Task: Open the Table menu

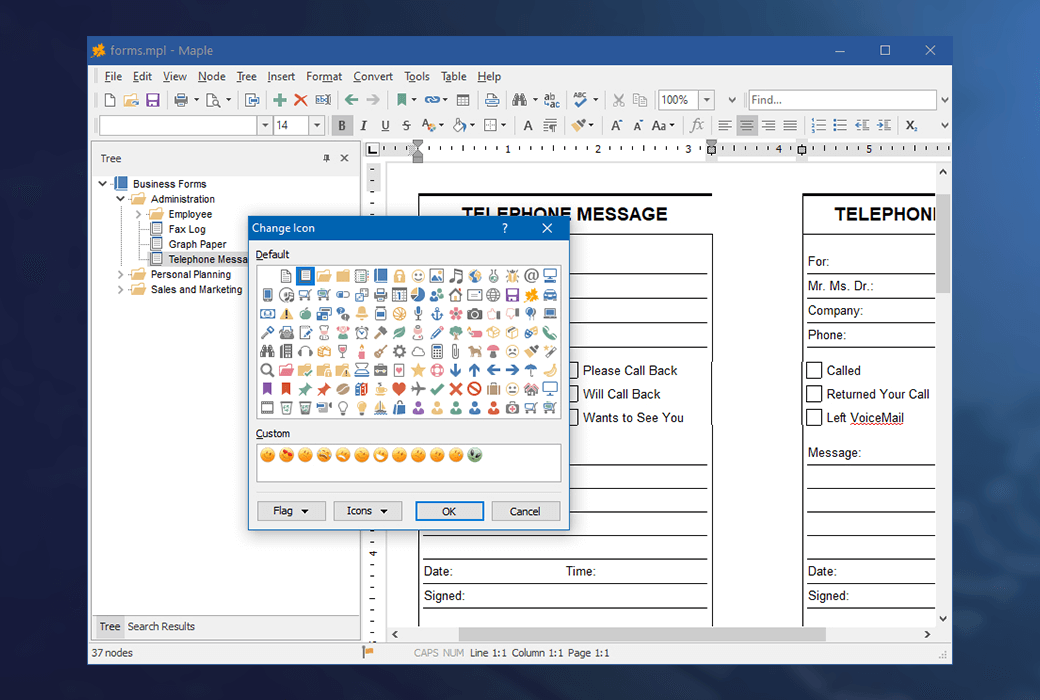Action: pos(454,76)
